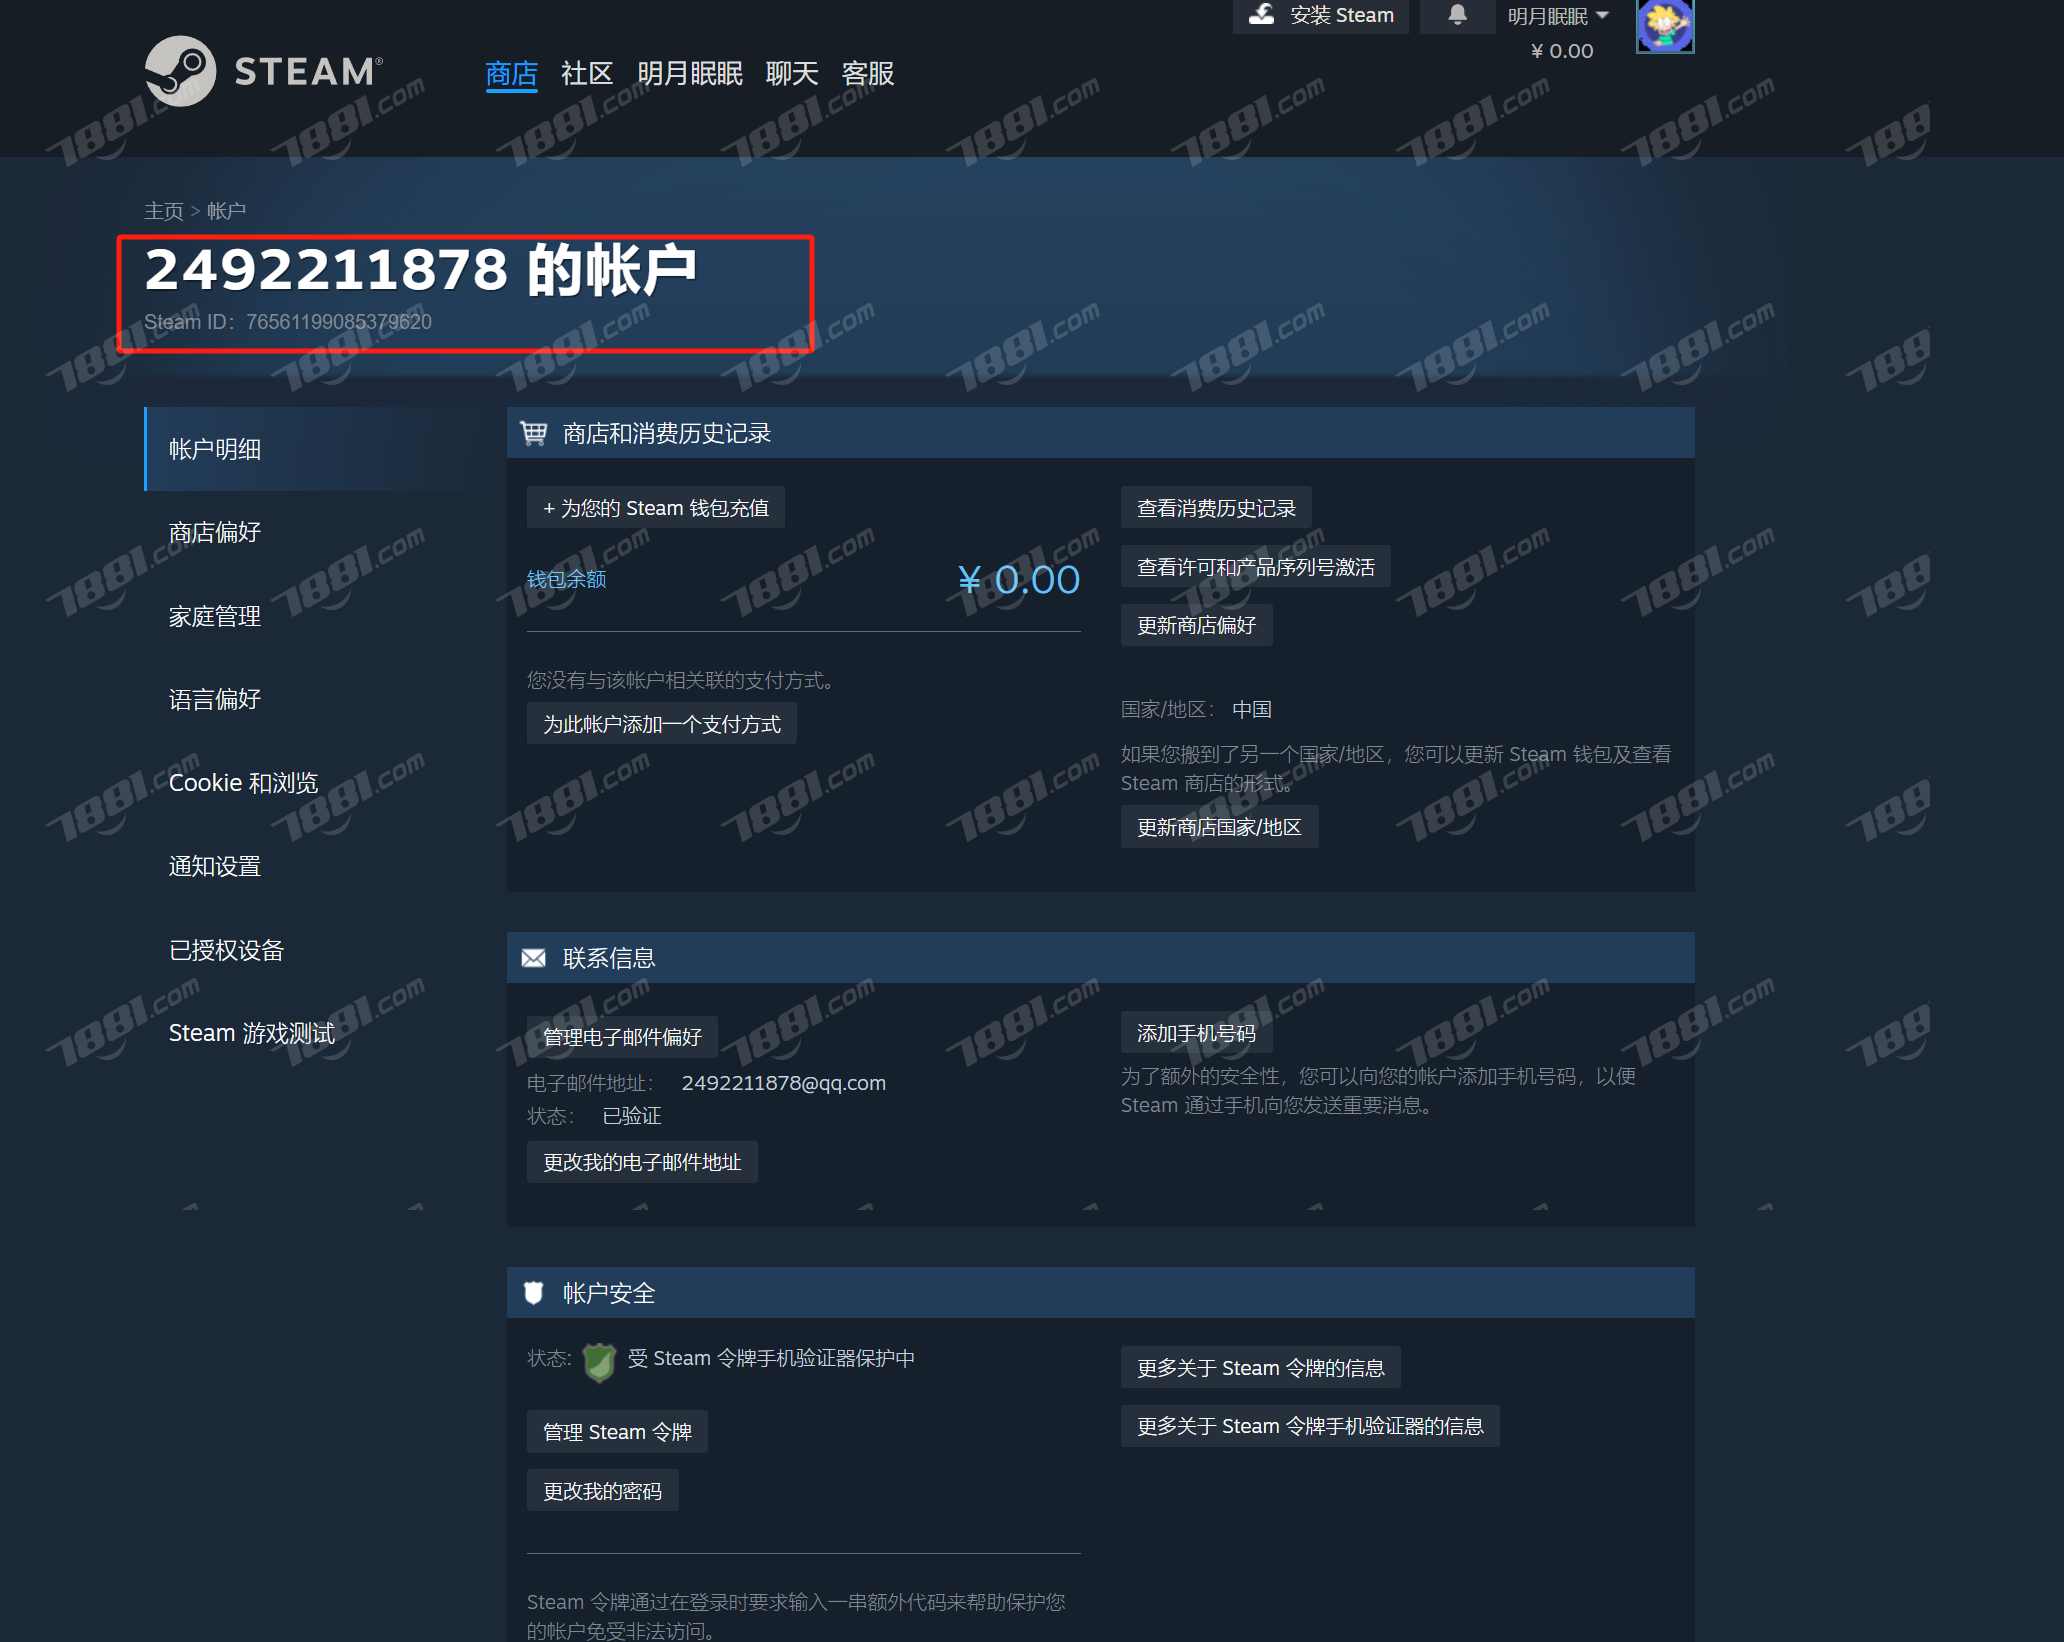Click 更改我的电子邮件地址 button
This screenshot has width=2064, height=1642.
[x=642, y=1162]
